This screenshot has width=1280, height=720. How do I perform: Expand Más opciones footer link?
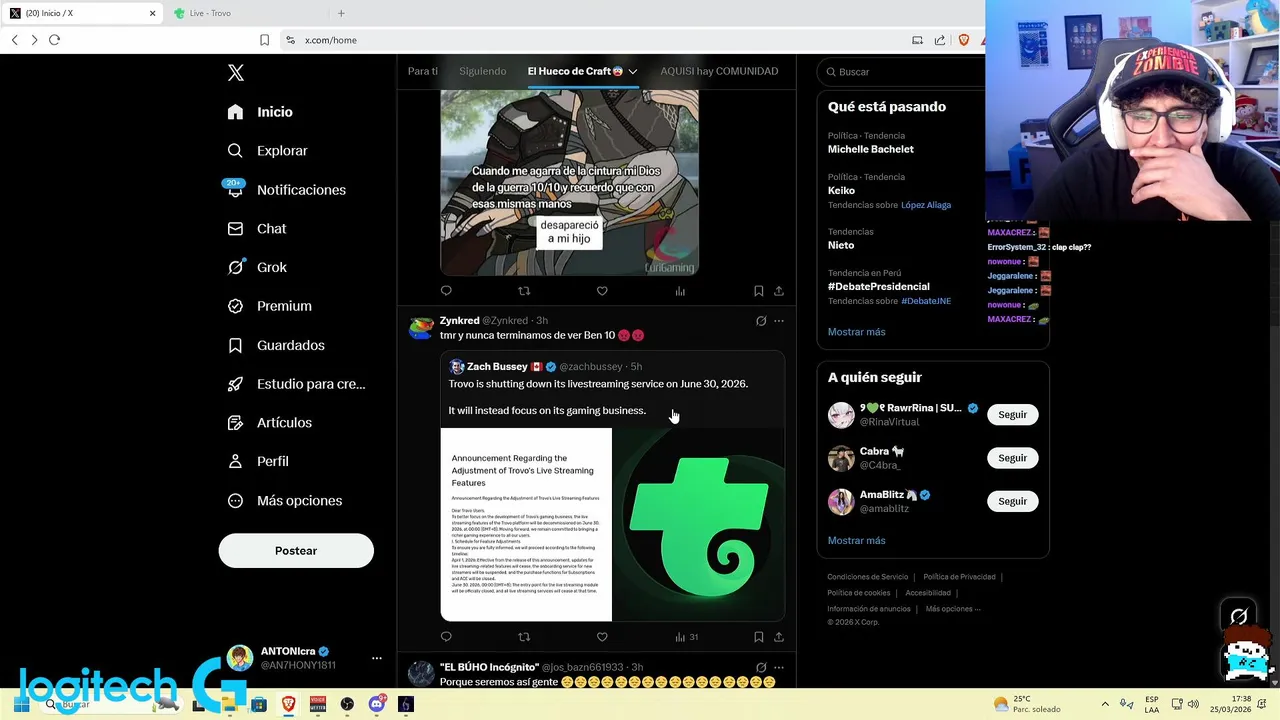(953, 609)
